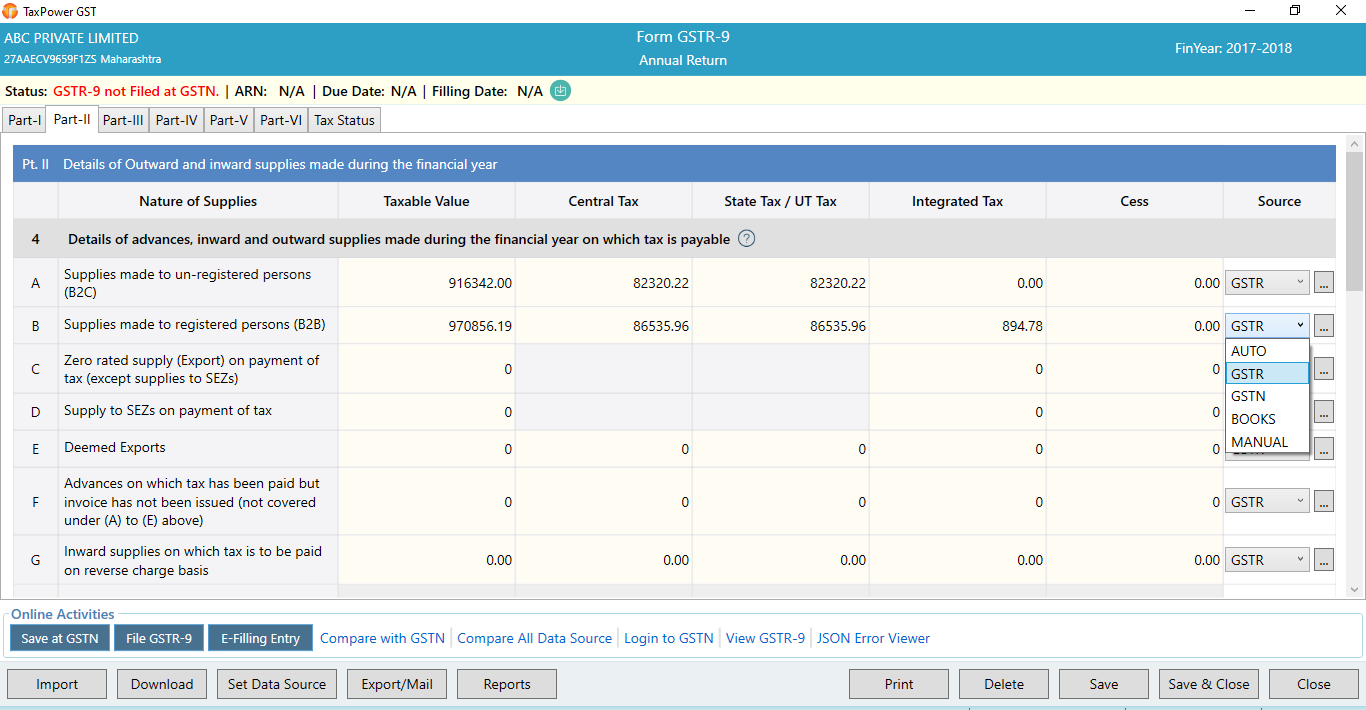This screenshot has height=710, width=1366.
Task: Click the TaxPower GST app icon in title bar
Action: click(x=10, y=11)
